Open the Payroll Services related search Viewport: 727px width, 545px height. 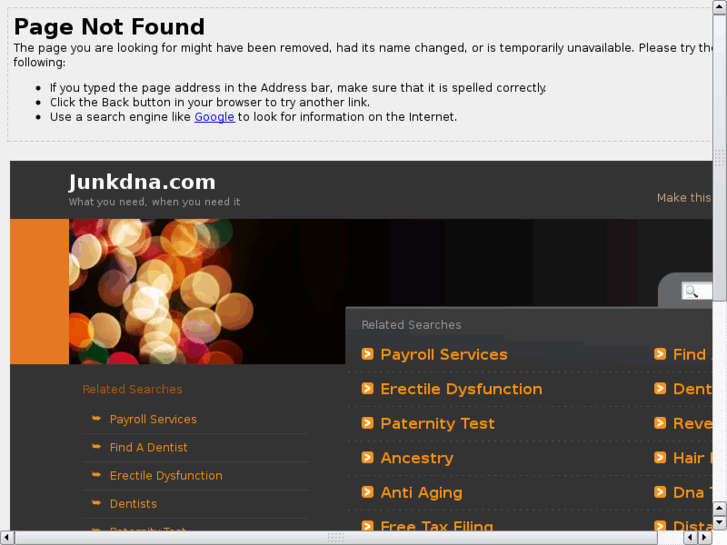click(x=444, y=354)
